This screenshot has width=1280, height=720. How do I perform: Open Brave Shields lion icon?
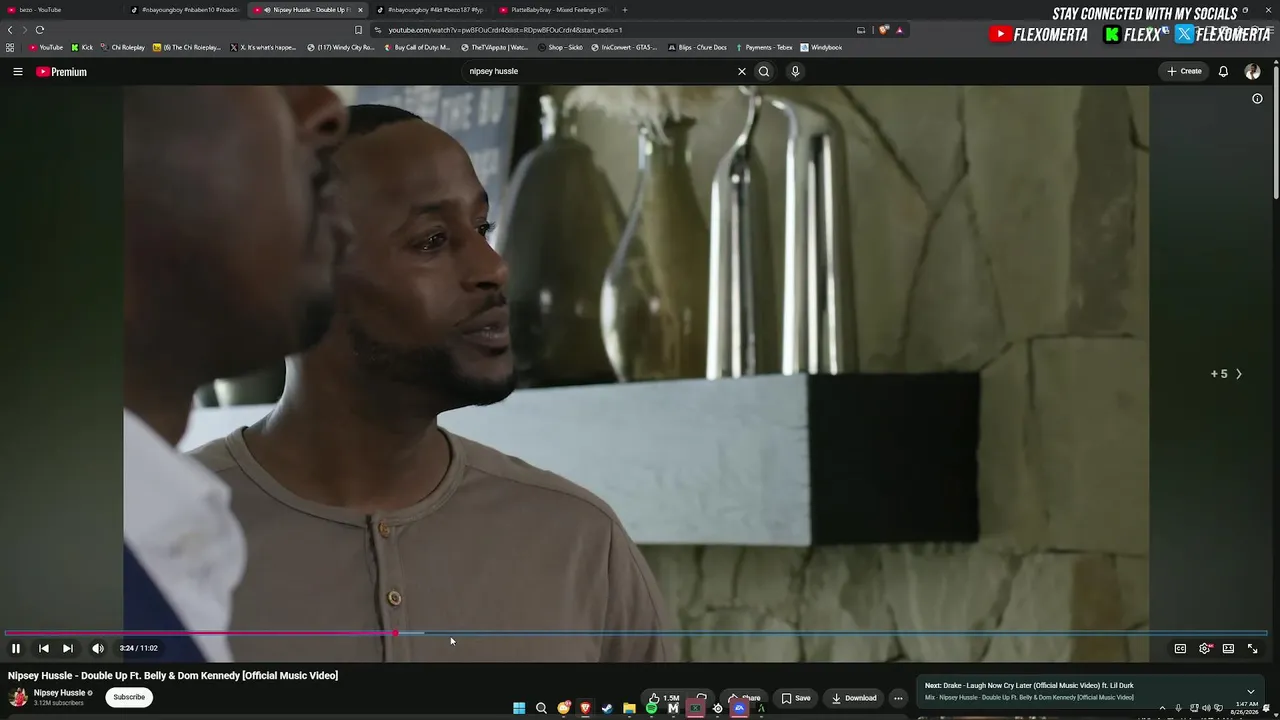884,30
